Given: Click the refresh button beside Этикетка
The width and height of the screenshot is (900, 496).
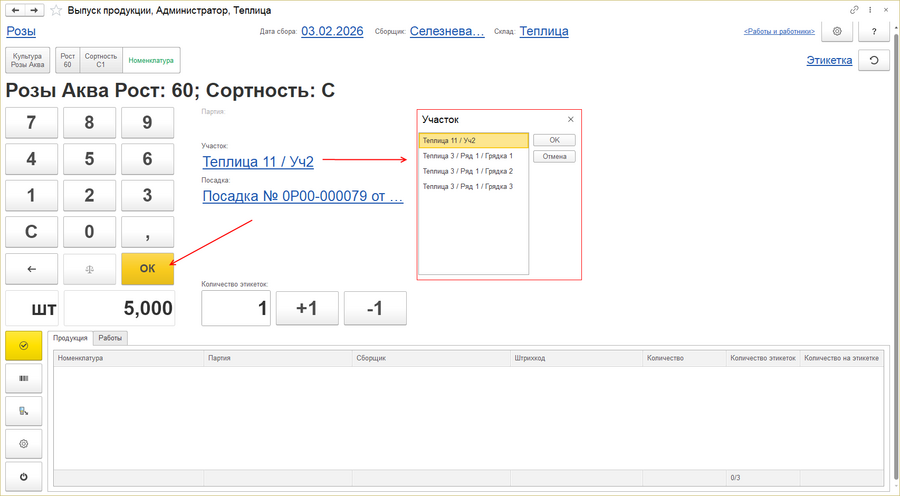Looking at the screenshot, I should pos(874,60).
